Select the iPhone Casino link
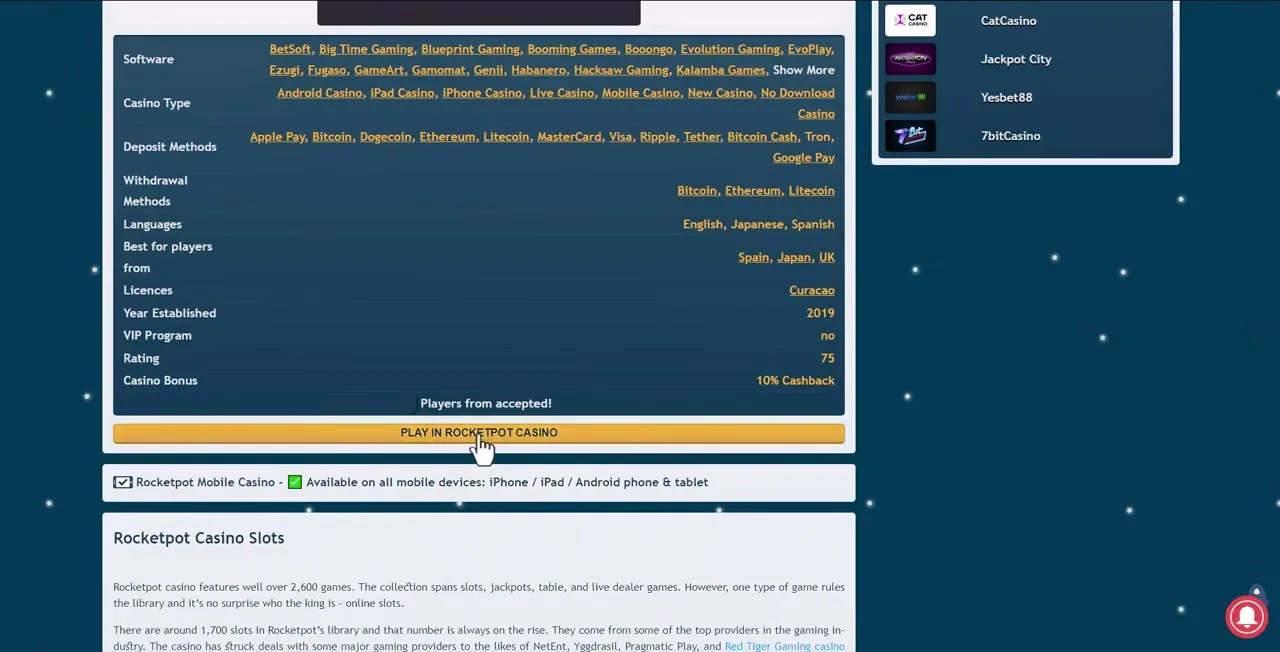The image size is (1280, 652). pos(482,93)
